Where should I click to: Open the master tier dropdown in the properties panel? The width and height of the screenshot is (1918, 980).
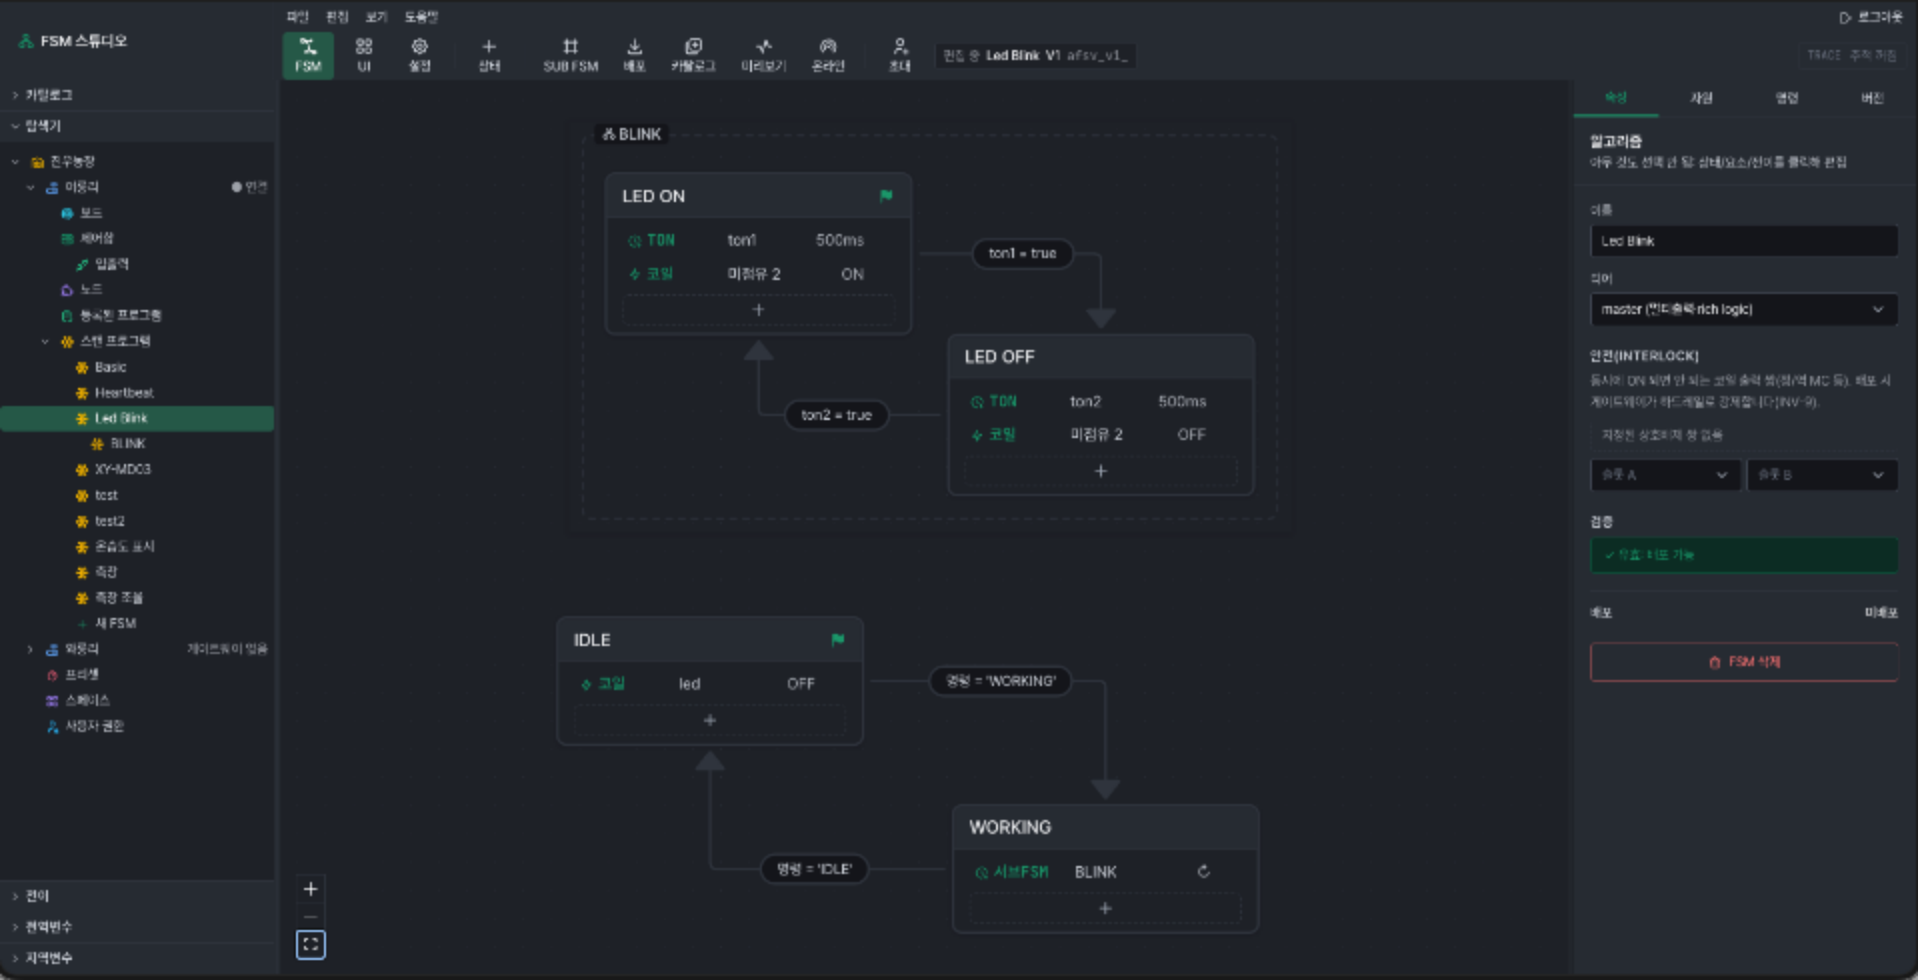click(x=1744, y=309)
